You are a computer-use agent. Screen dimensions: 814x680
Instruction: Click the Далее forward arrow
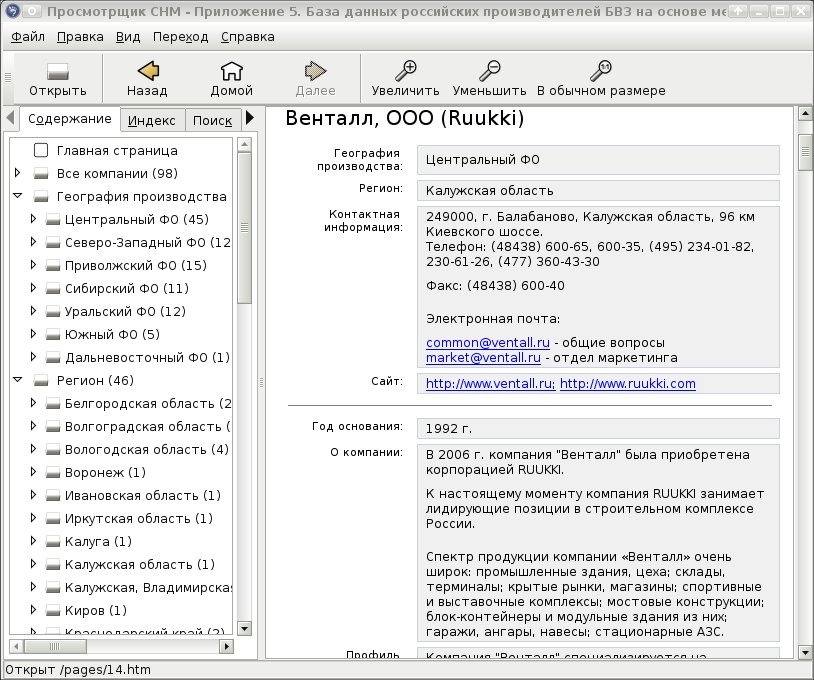tap(315, 79)
